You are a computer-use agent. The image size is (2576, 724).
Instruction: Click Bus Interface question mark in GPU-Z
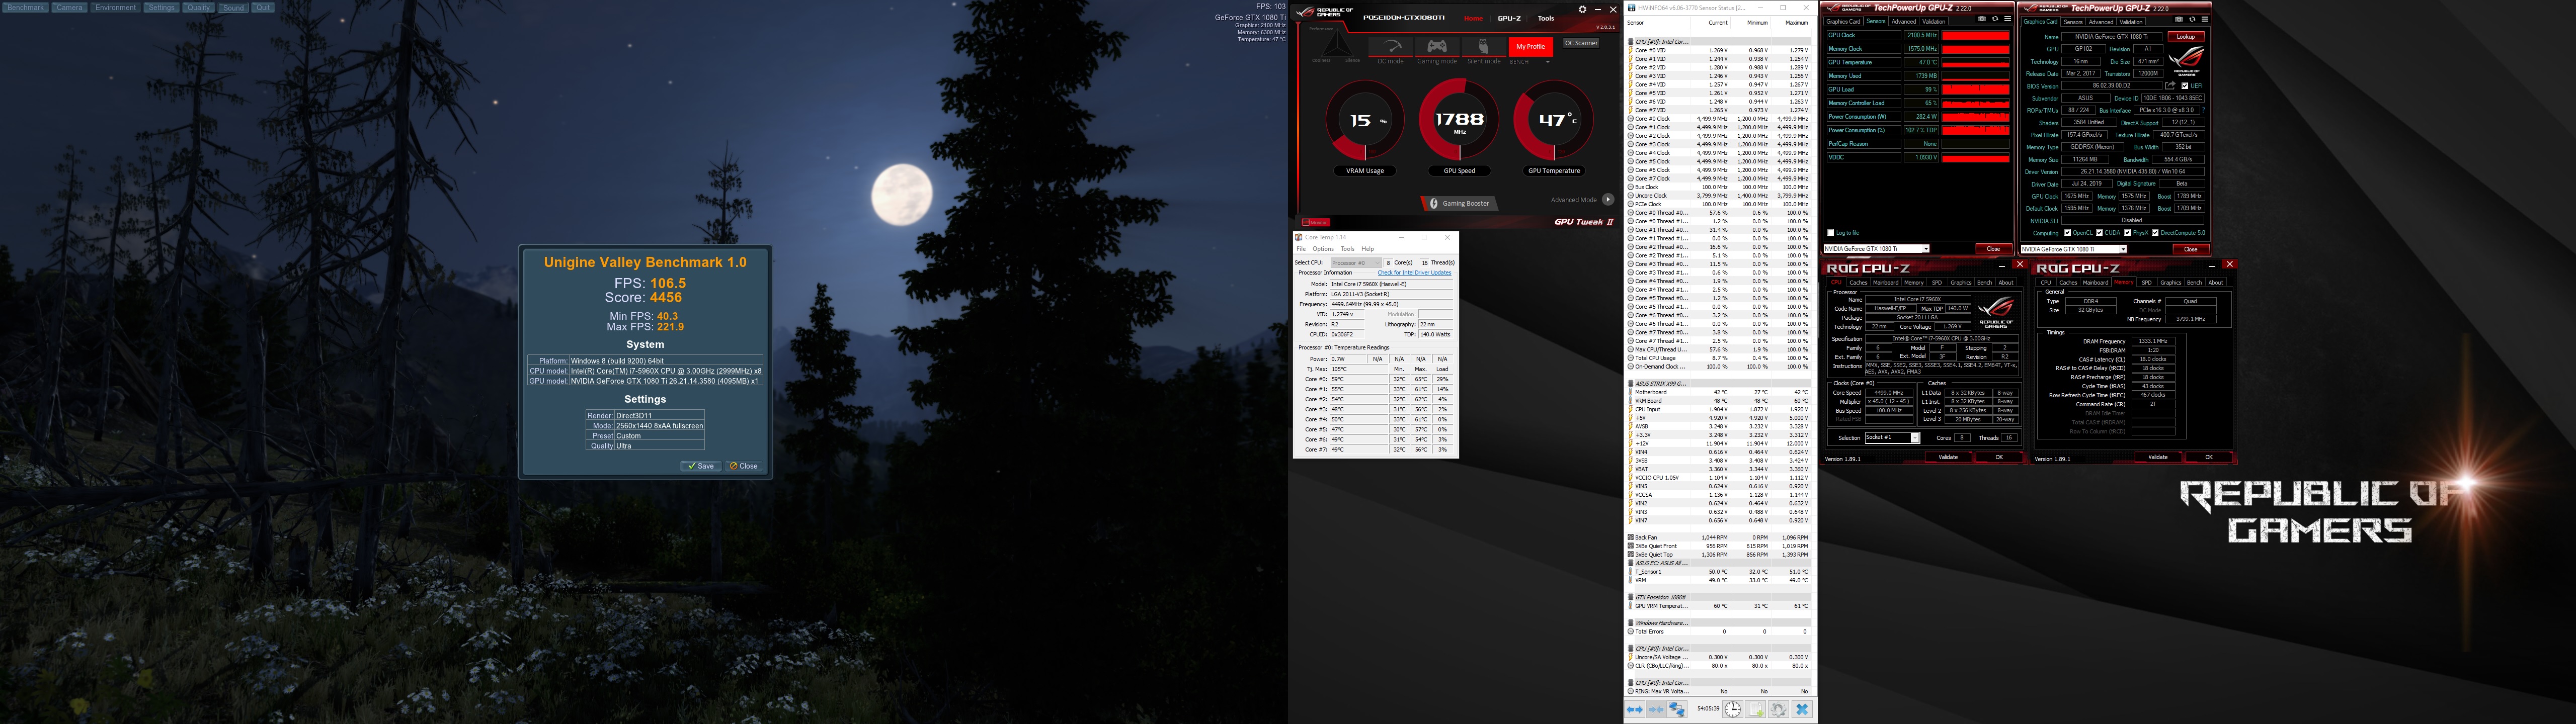(2203, 110)
